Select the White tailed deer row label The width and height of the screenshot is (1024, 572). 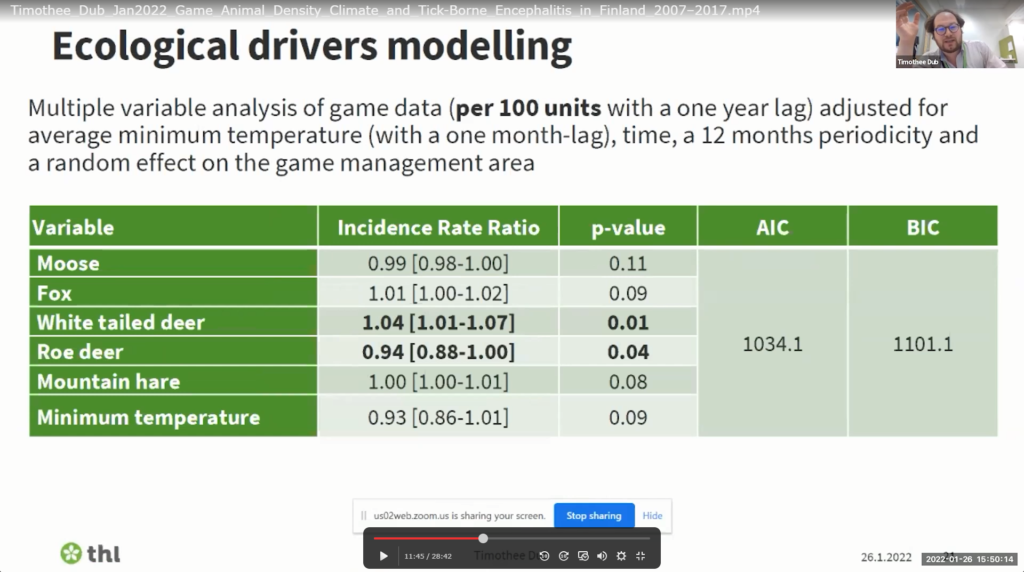(x=121, y=323)
